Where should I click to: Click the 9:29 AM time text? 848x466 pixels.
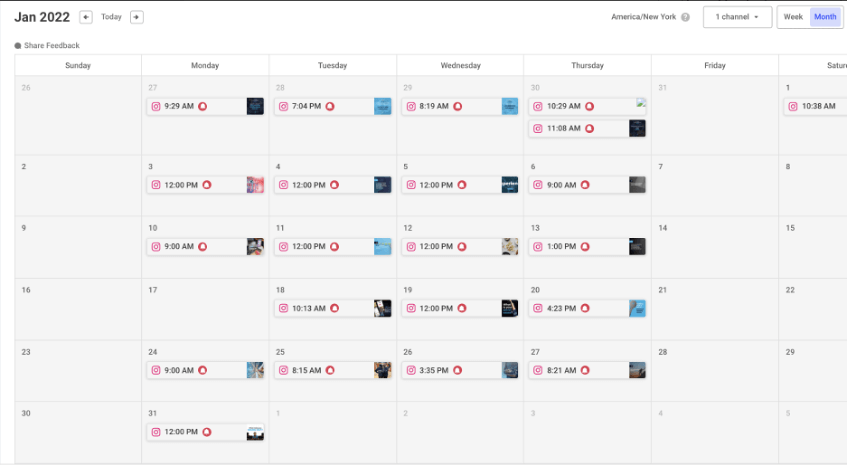[179, 106]
